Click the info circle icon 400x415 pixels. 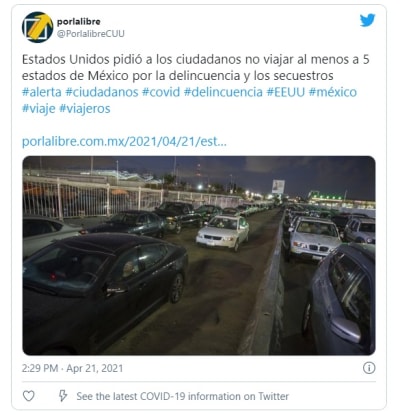pos(369,368)
